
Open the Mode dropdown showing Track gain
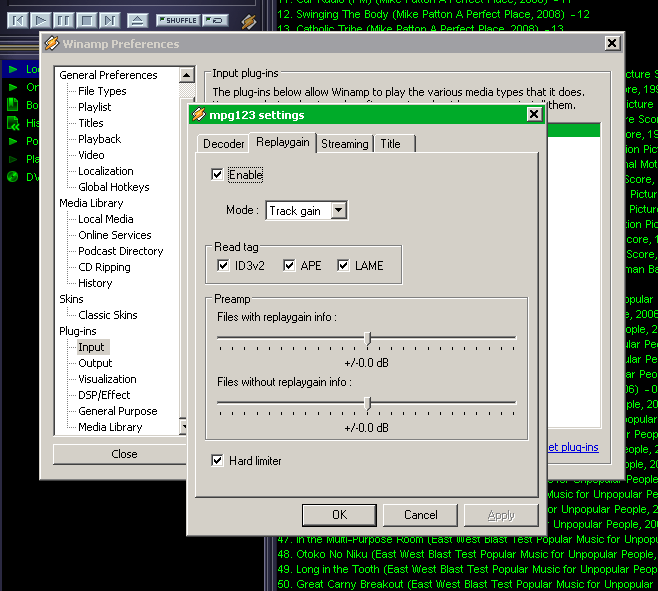339,210
